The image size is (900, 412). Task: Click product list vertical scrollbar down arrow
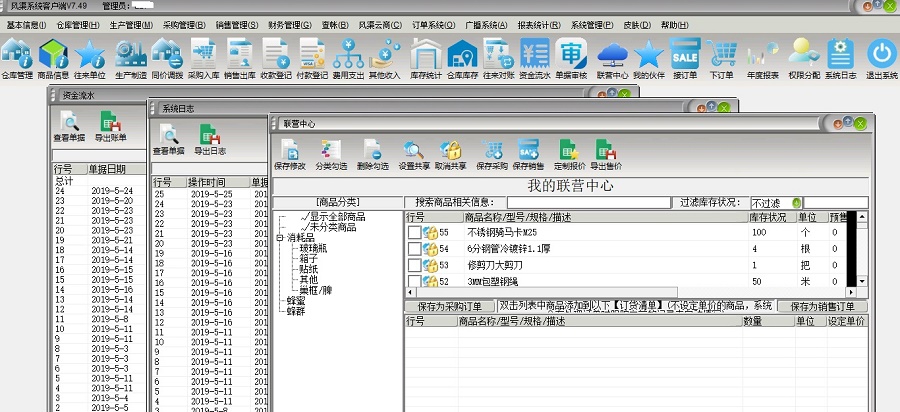point(862,281)
